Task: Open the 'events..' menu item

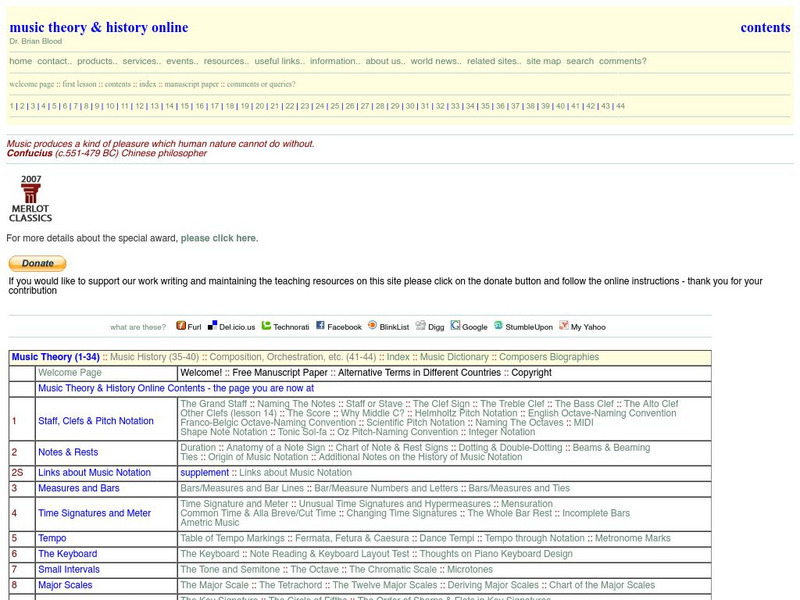Action: pos(182,61)
